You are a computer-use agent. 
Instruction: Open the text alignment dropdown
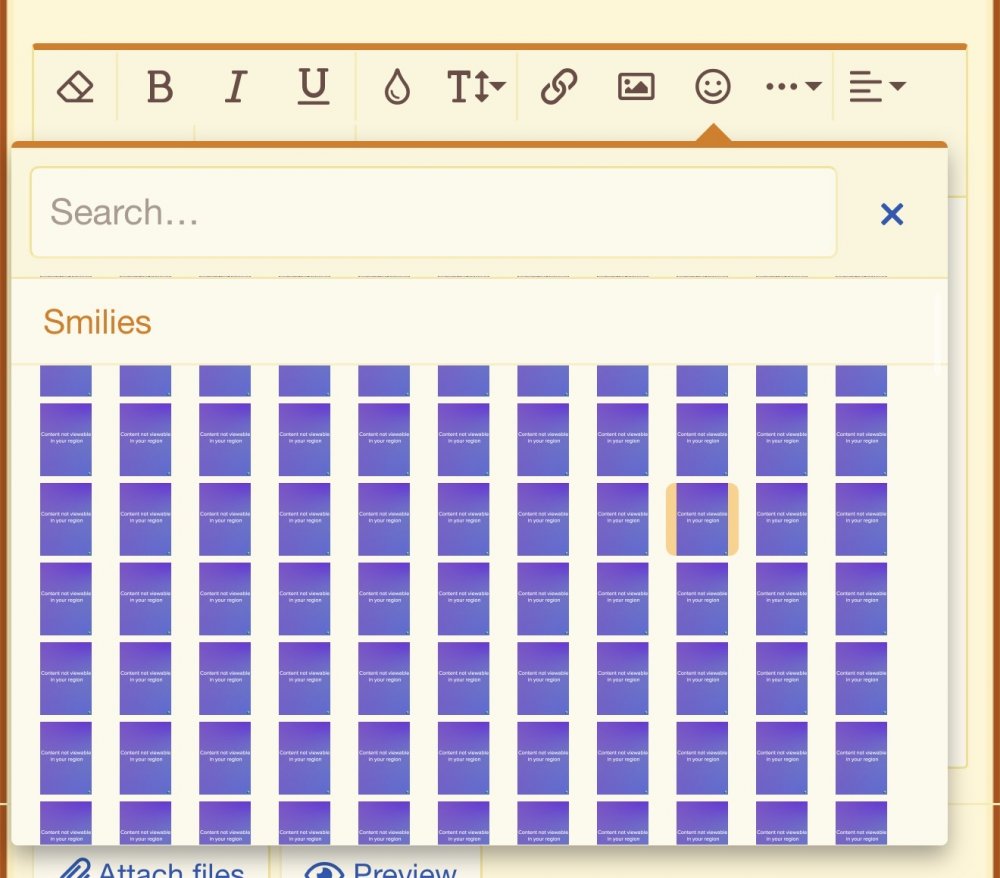point(877,86)
